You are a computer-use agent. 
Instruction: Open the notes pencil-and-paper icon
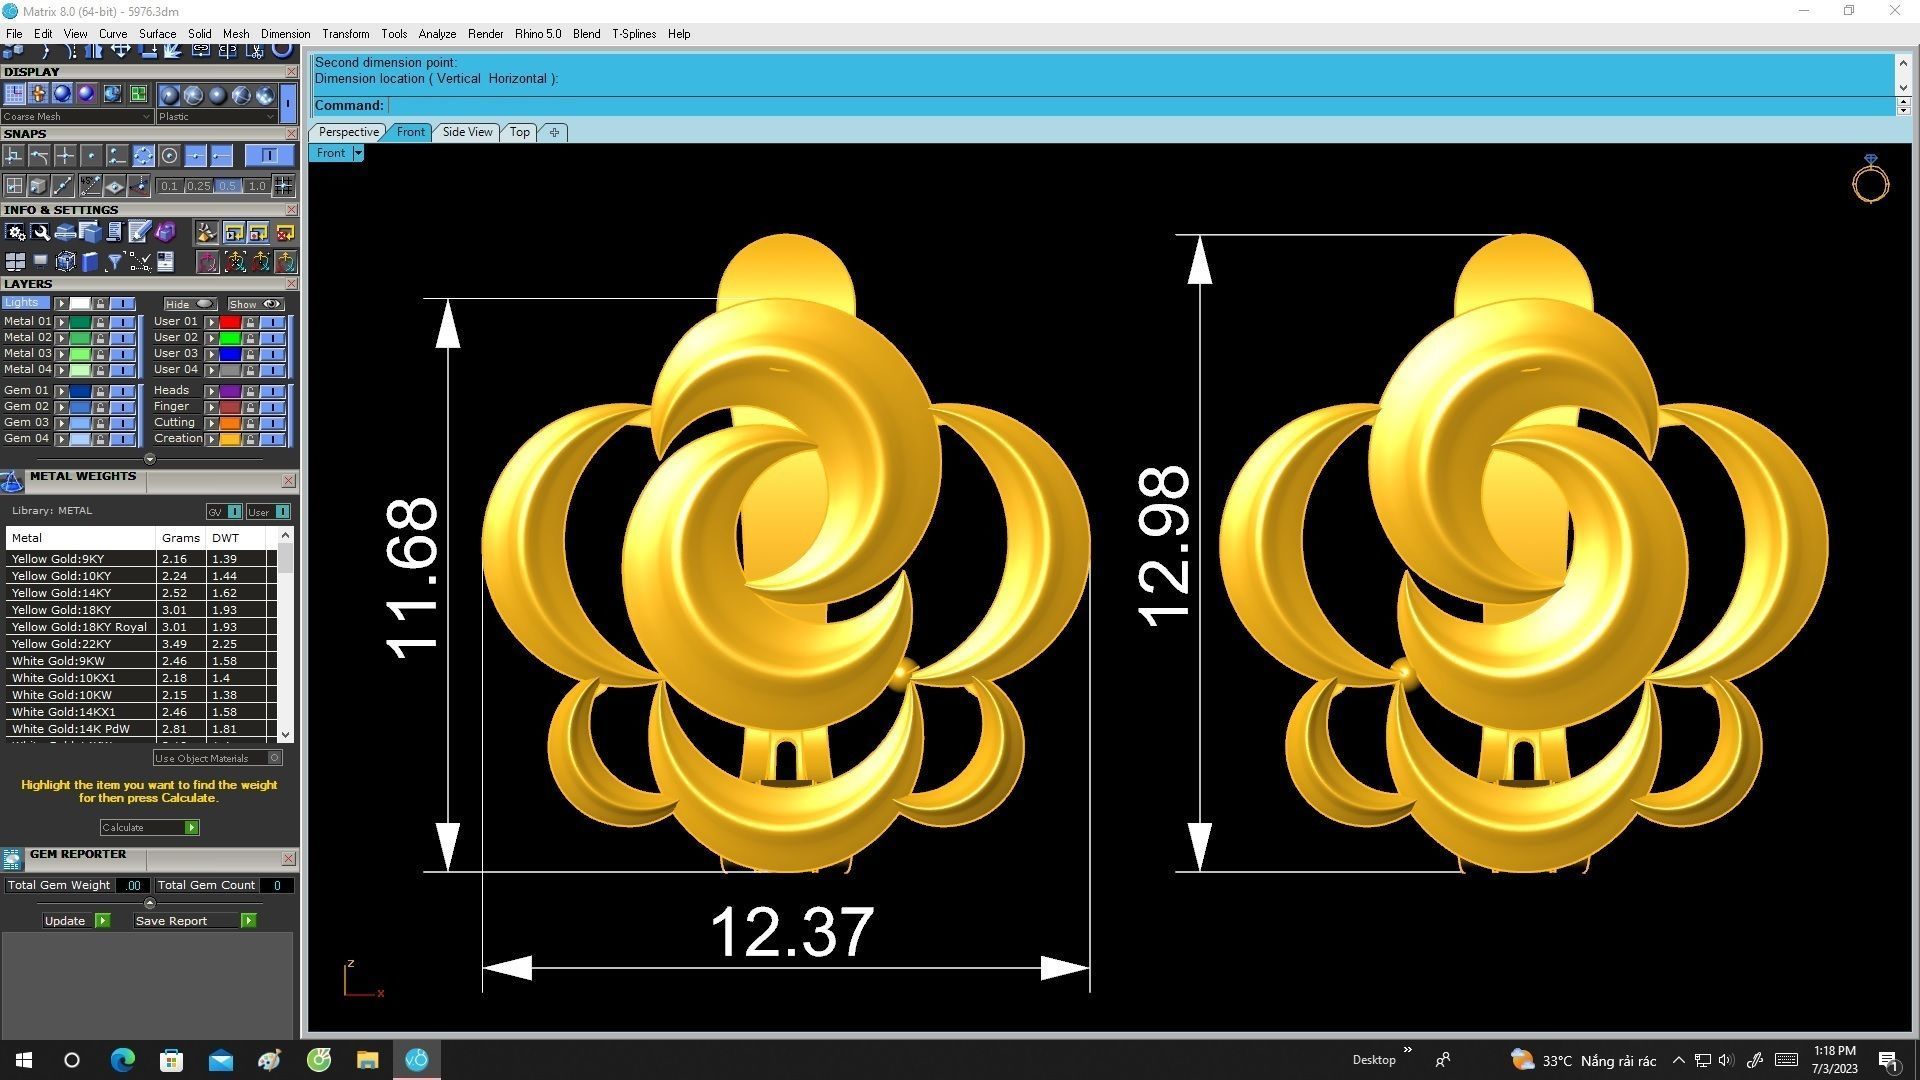pyautogui.click(x=139, y=233)
